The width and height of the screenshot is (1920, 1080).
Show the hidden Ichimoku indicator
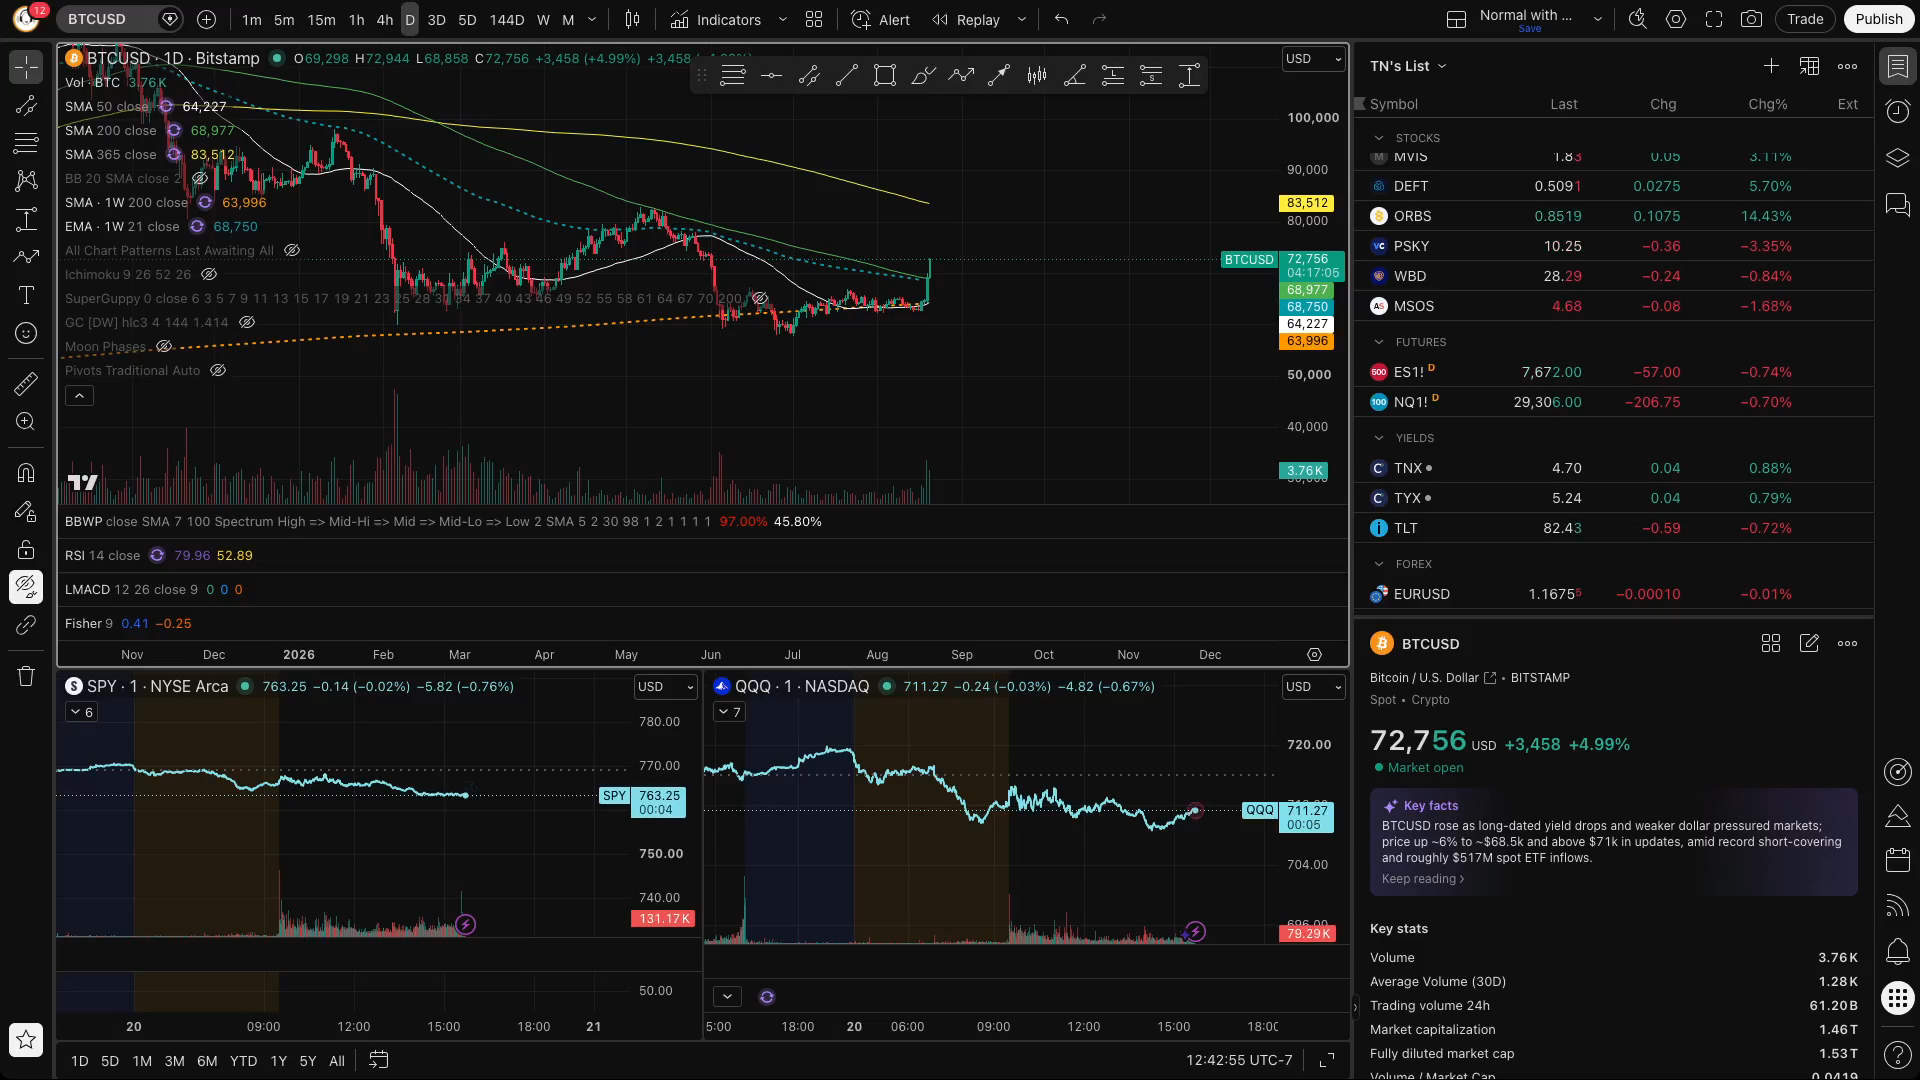pyautogui.click(x=209, y=274)
